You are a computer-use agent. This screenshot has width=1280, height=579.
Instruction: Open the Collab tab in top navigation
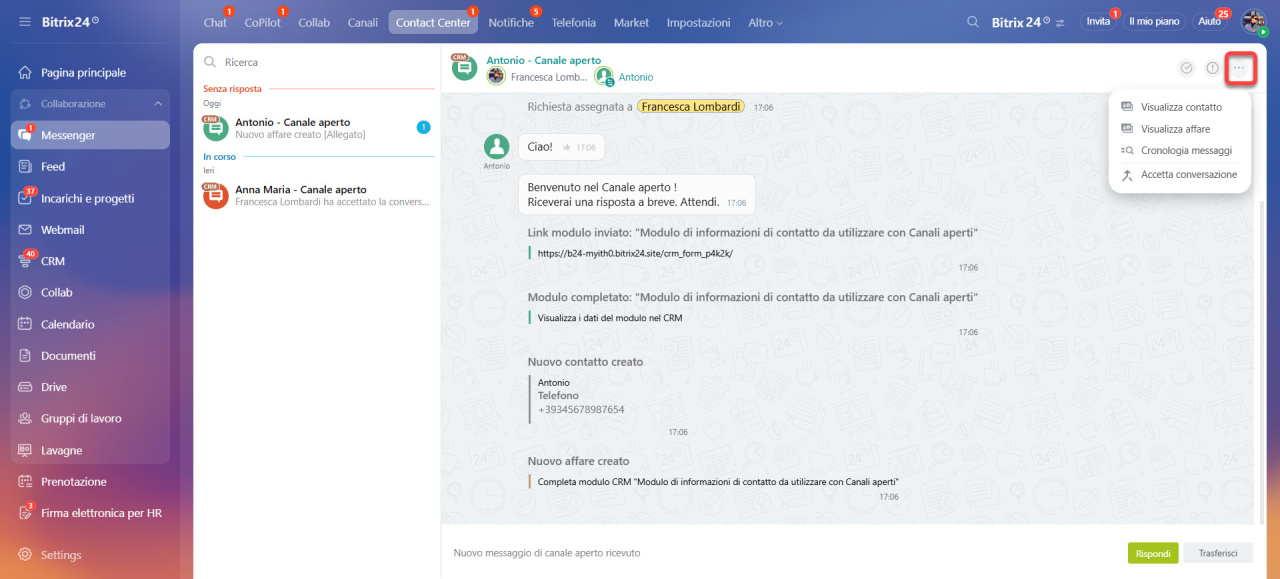(314, 22)
